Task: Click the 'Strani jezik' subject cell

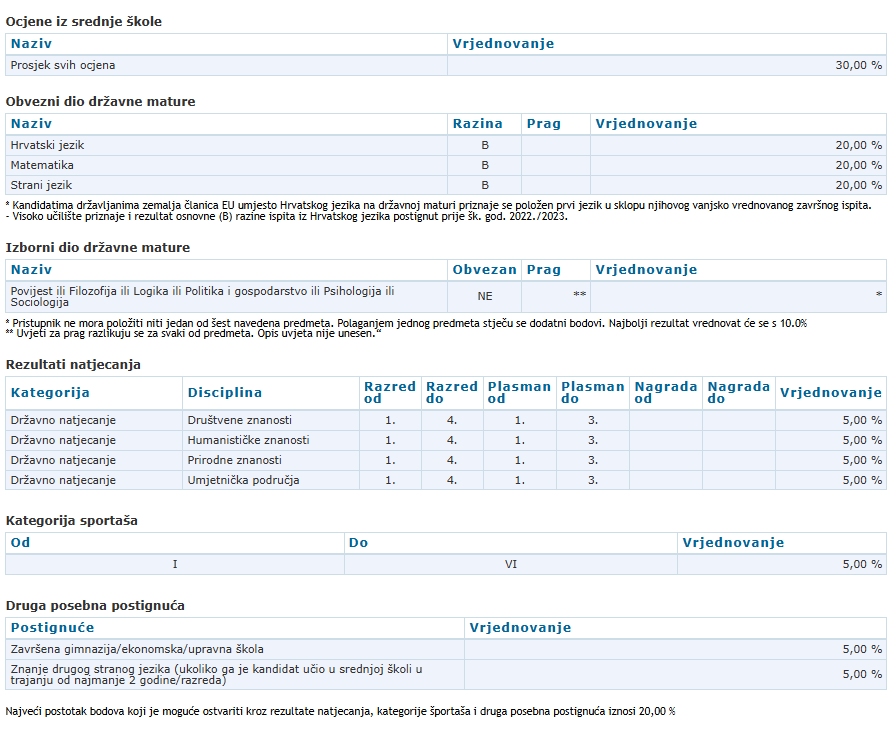Action: [41, 185]
